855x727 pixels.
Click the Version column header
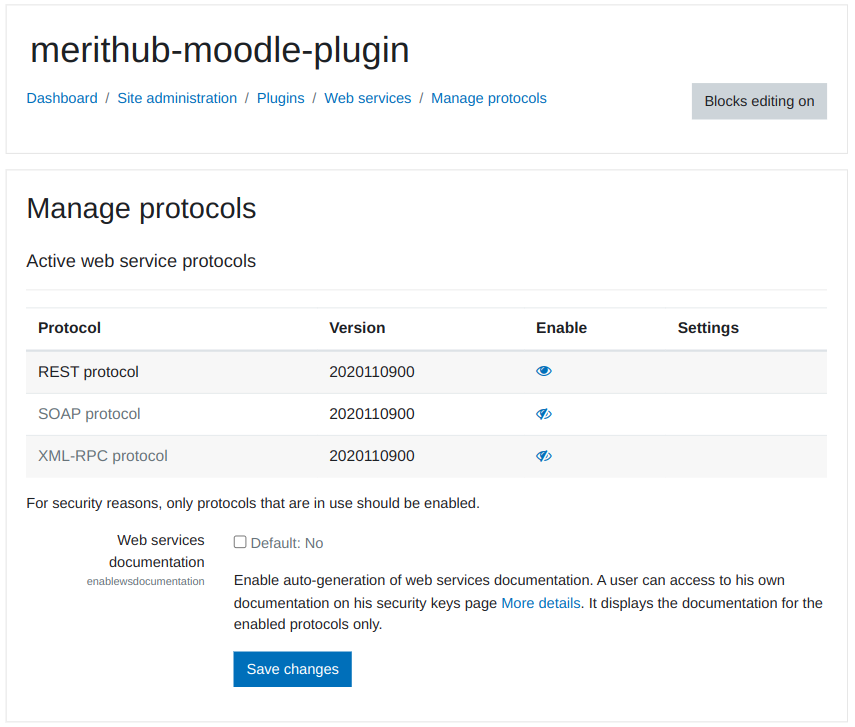point(357,328)
